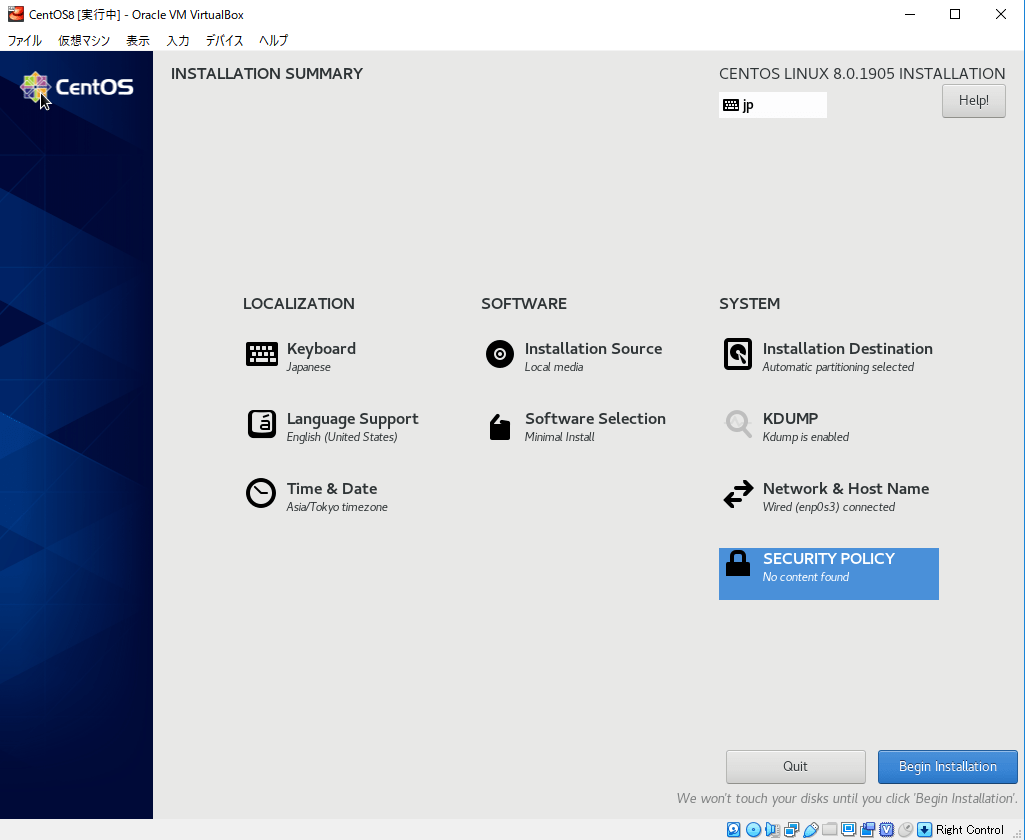1025x840 pixels.
Task: Click the Language Support character icon
Action: (x=261, y=424)
